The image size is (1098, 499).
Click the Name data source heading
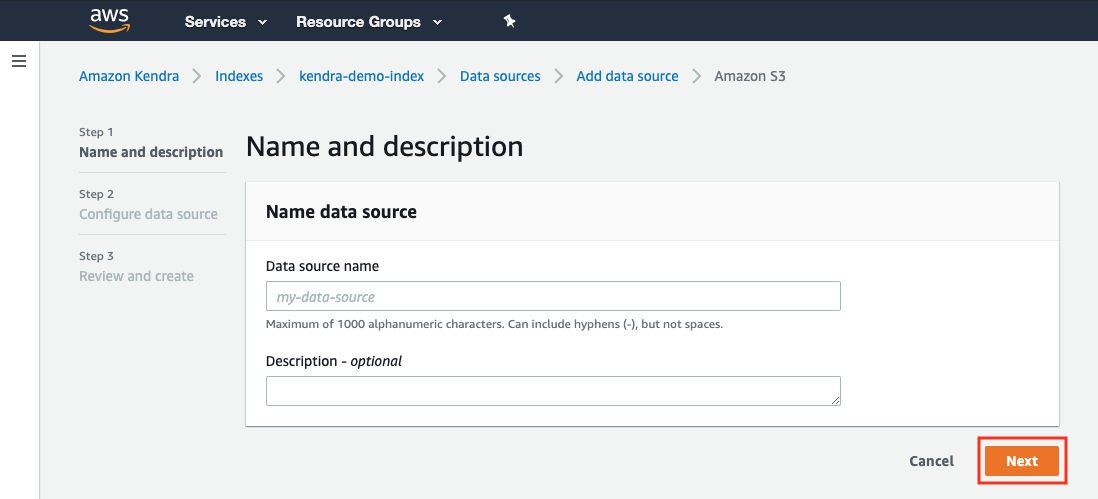342,212
